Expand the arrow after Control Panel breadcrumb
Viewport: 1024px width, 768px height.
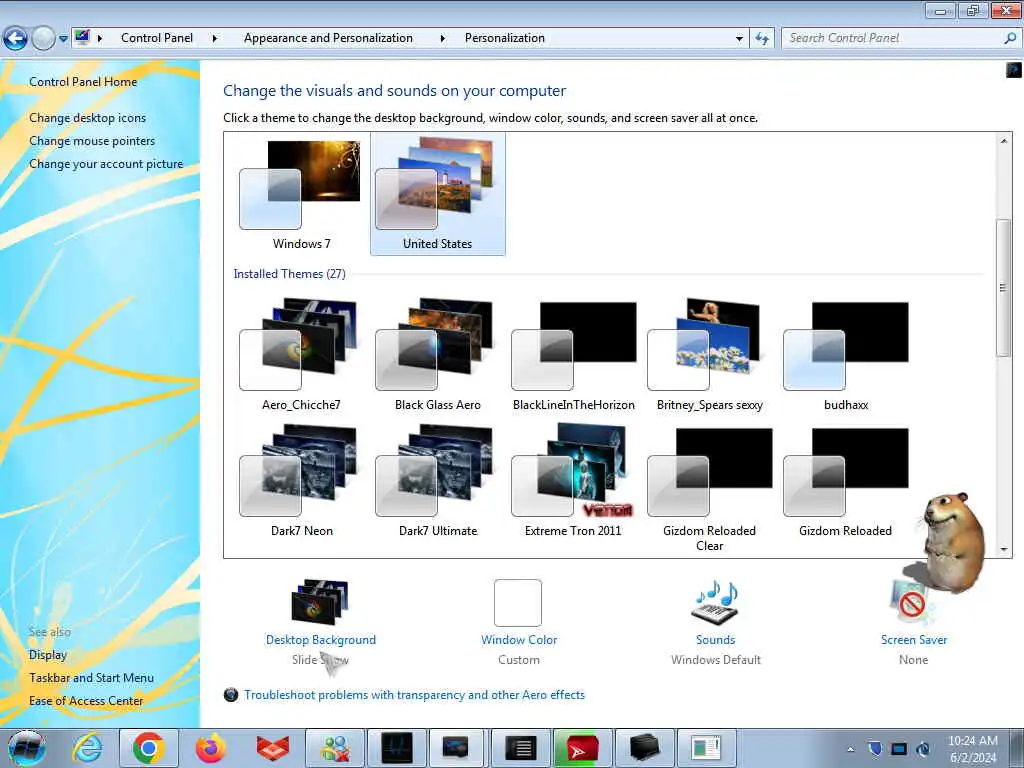214,38
